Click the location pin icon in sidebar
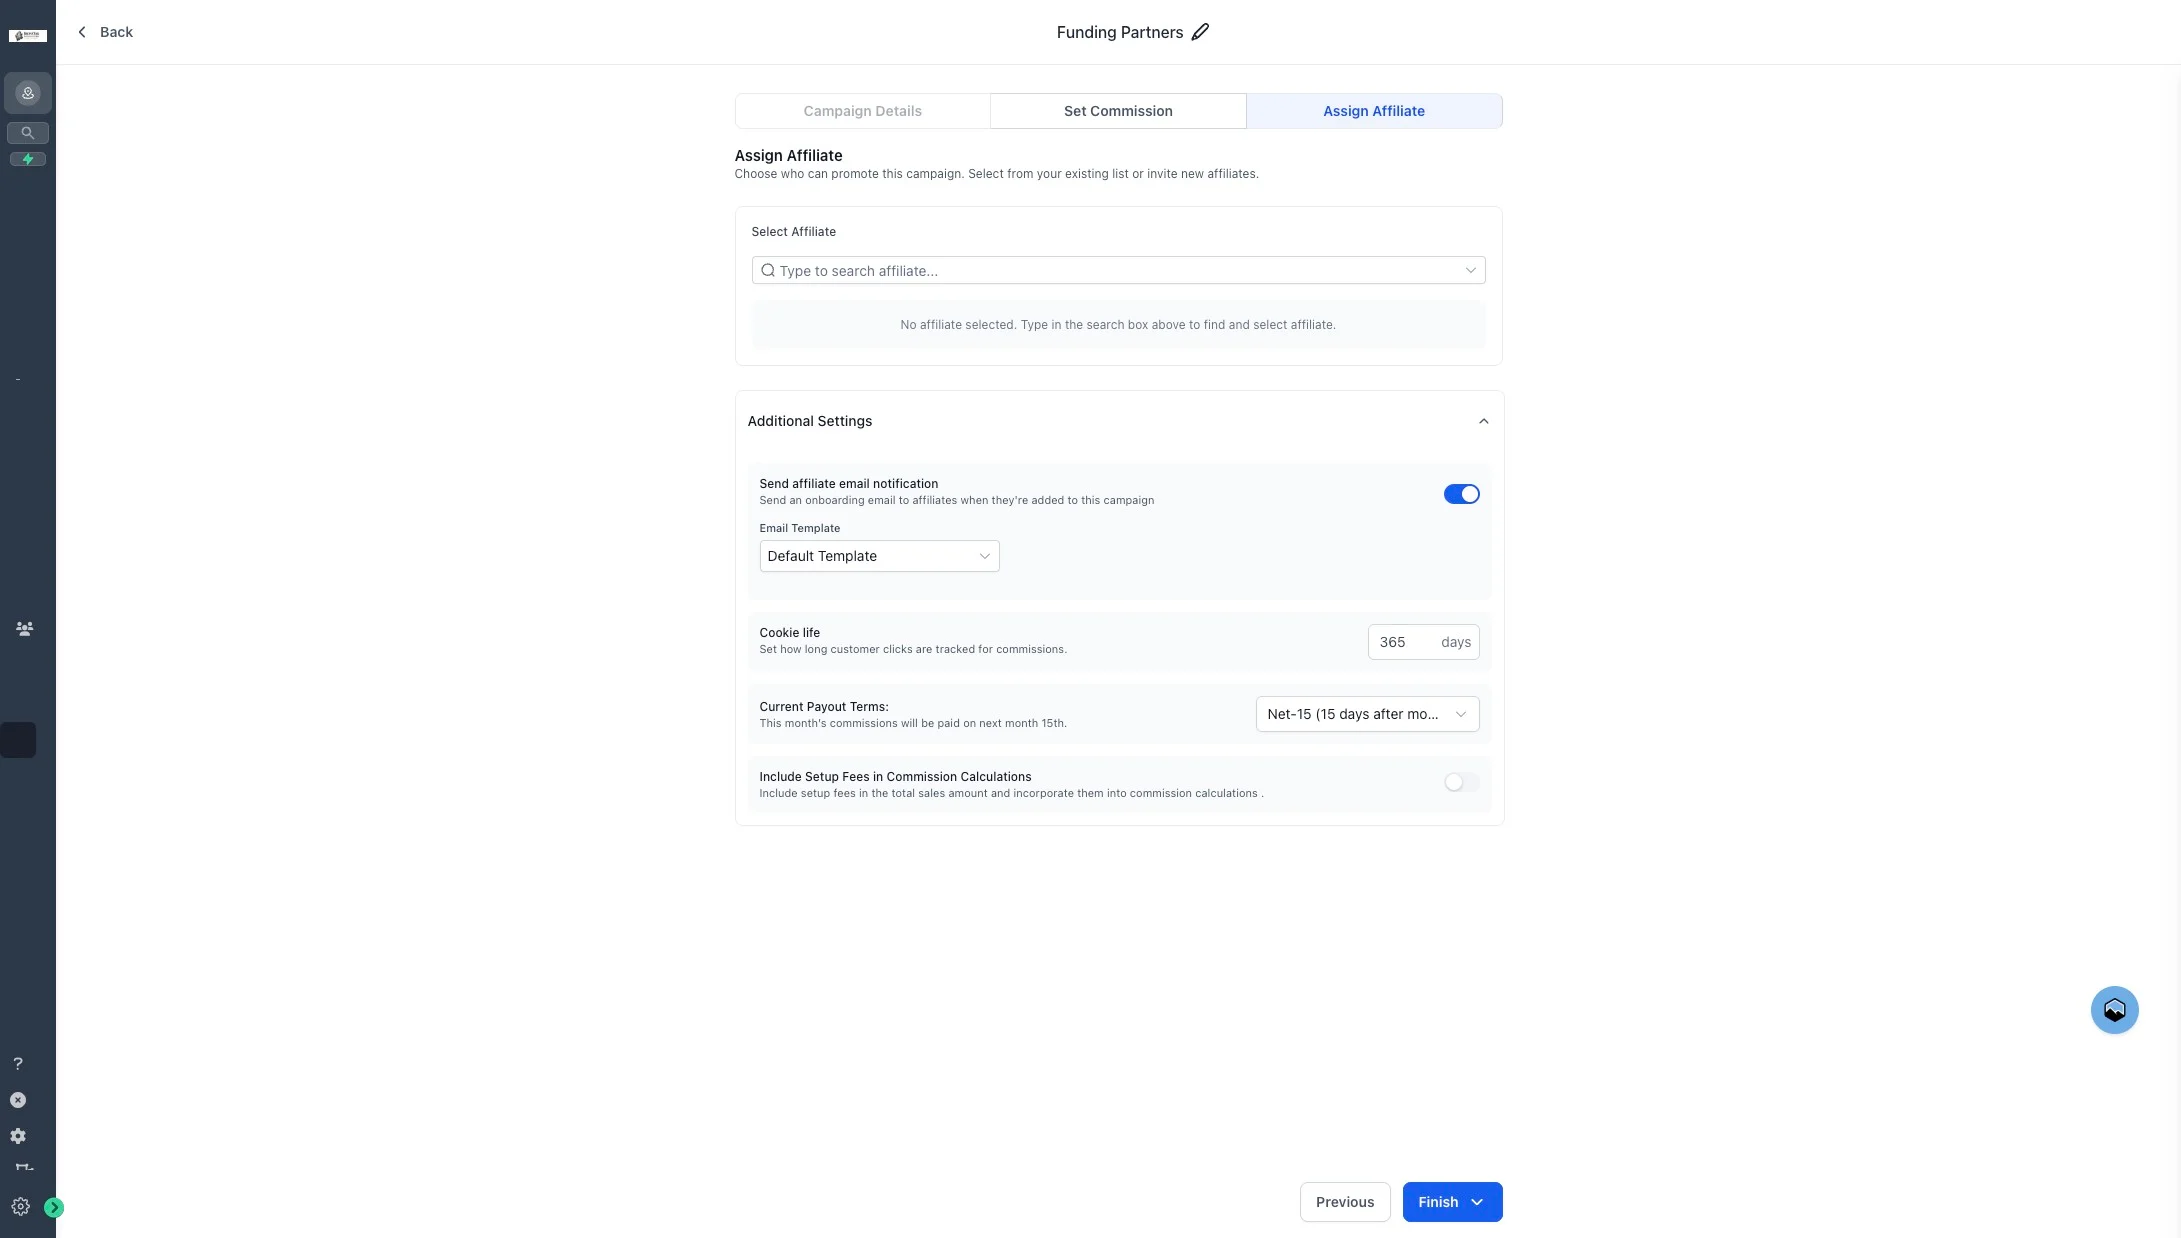This screenshot has height=1238, width=2181. 28,93
